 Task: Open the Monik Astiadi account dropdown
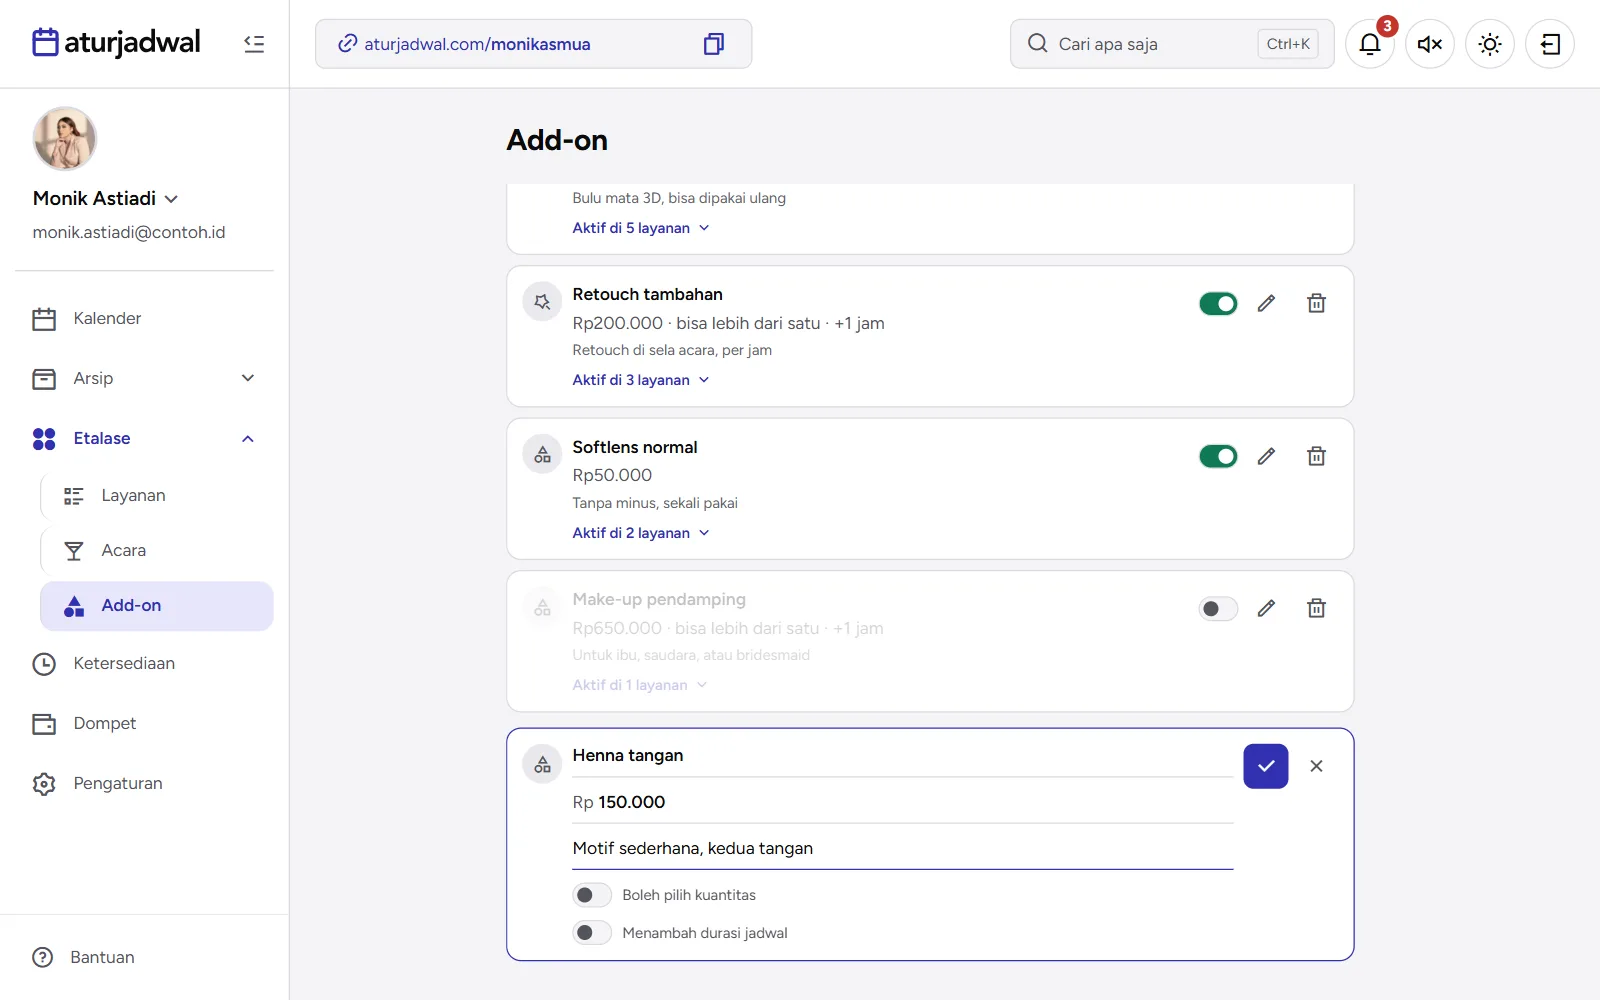(x=106, y=198)
